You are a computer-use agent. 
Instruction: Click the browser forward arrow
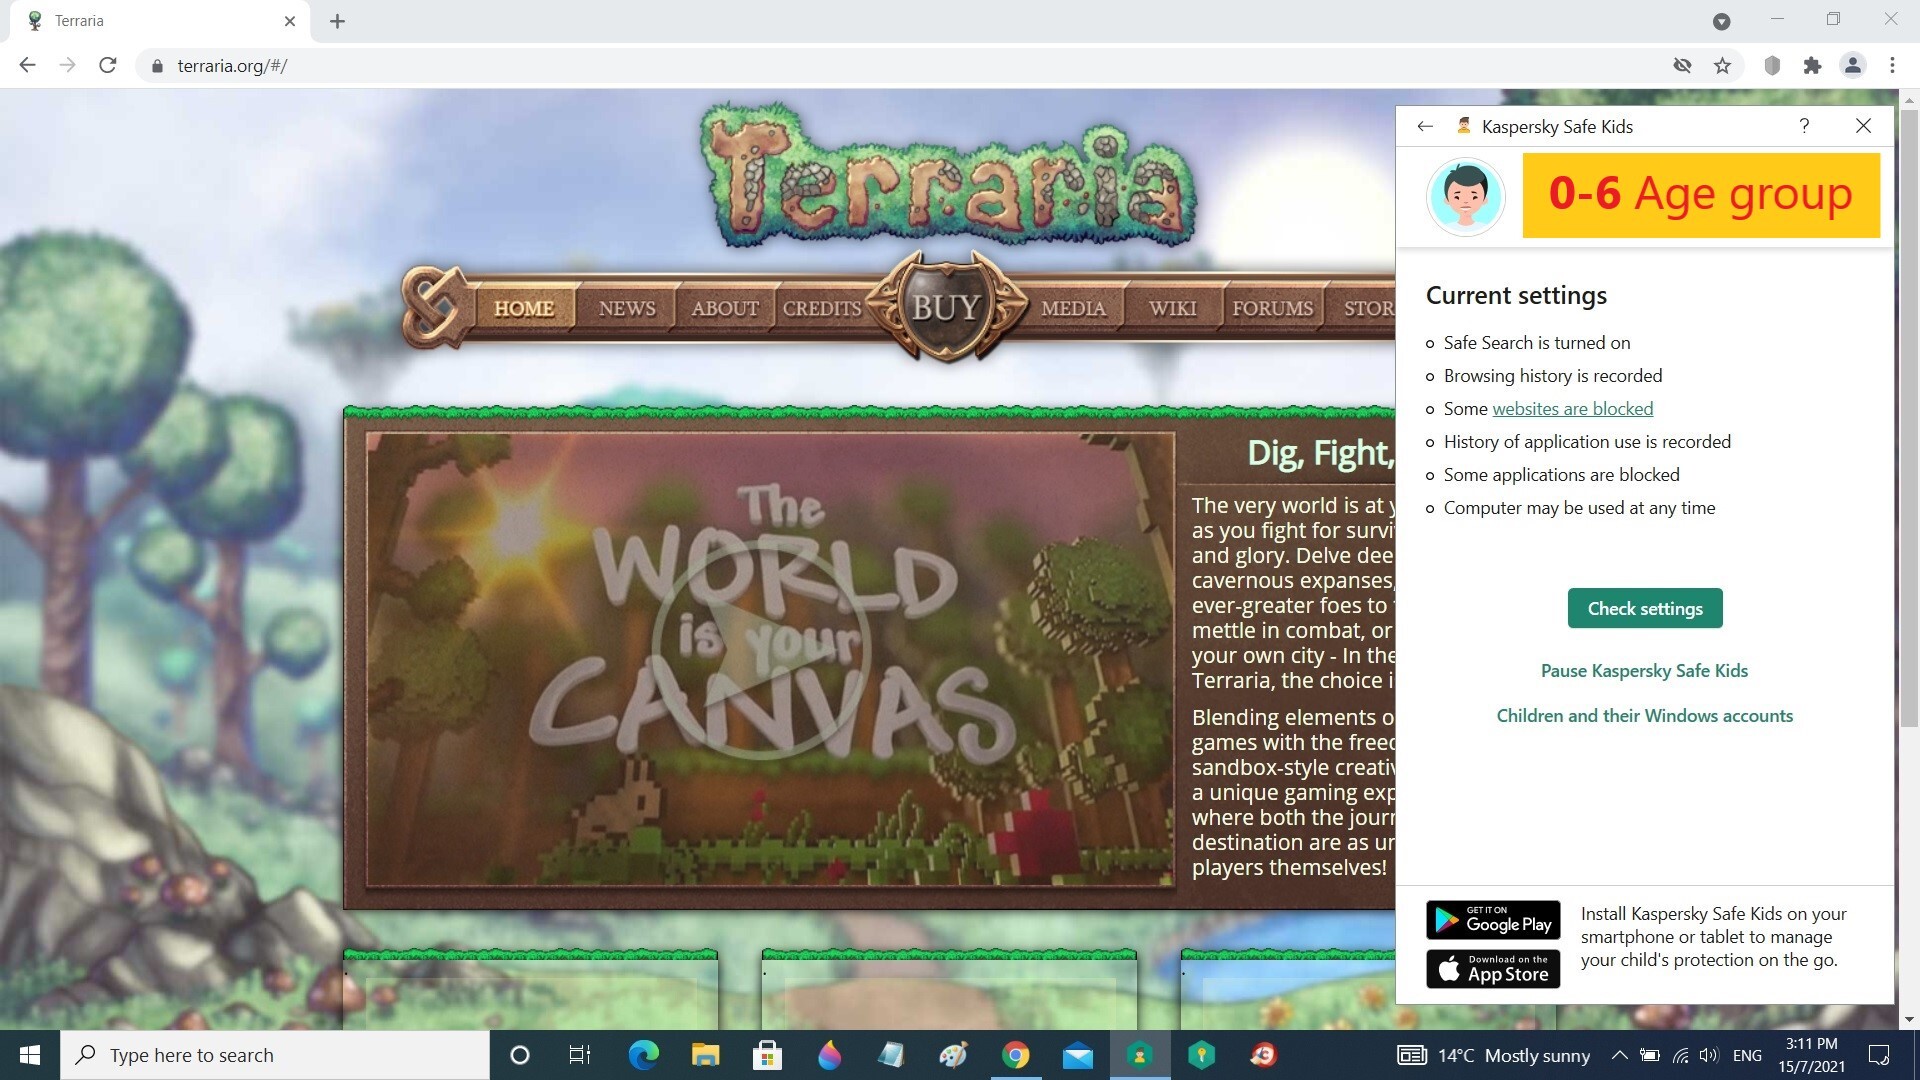(67, 65)
